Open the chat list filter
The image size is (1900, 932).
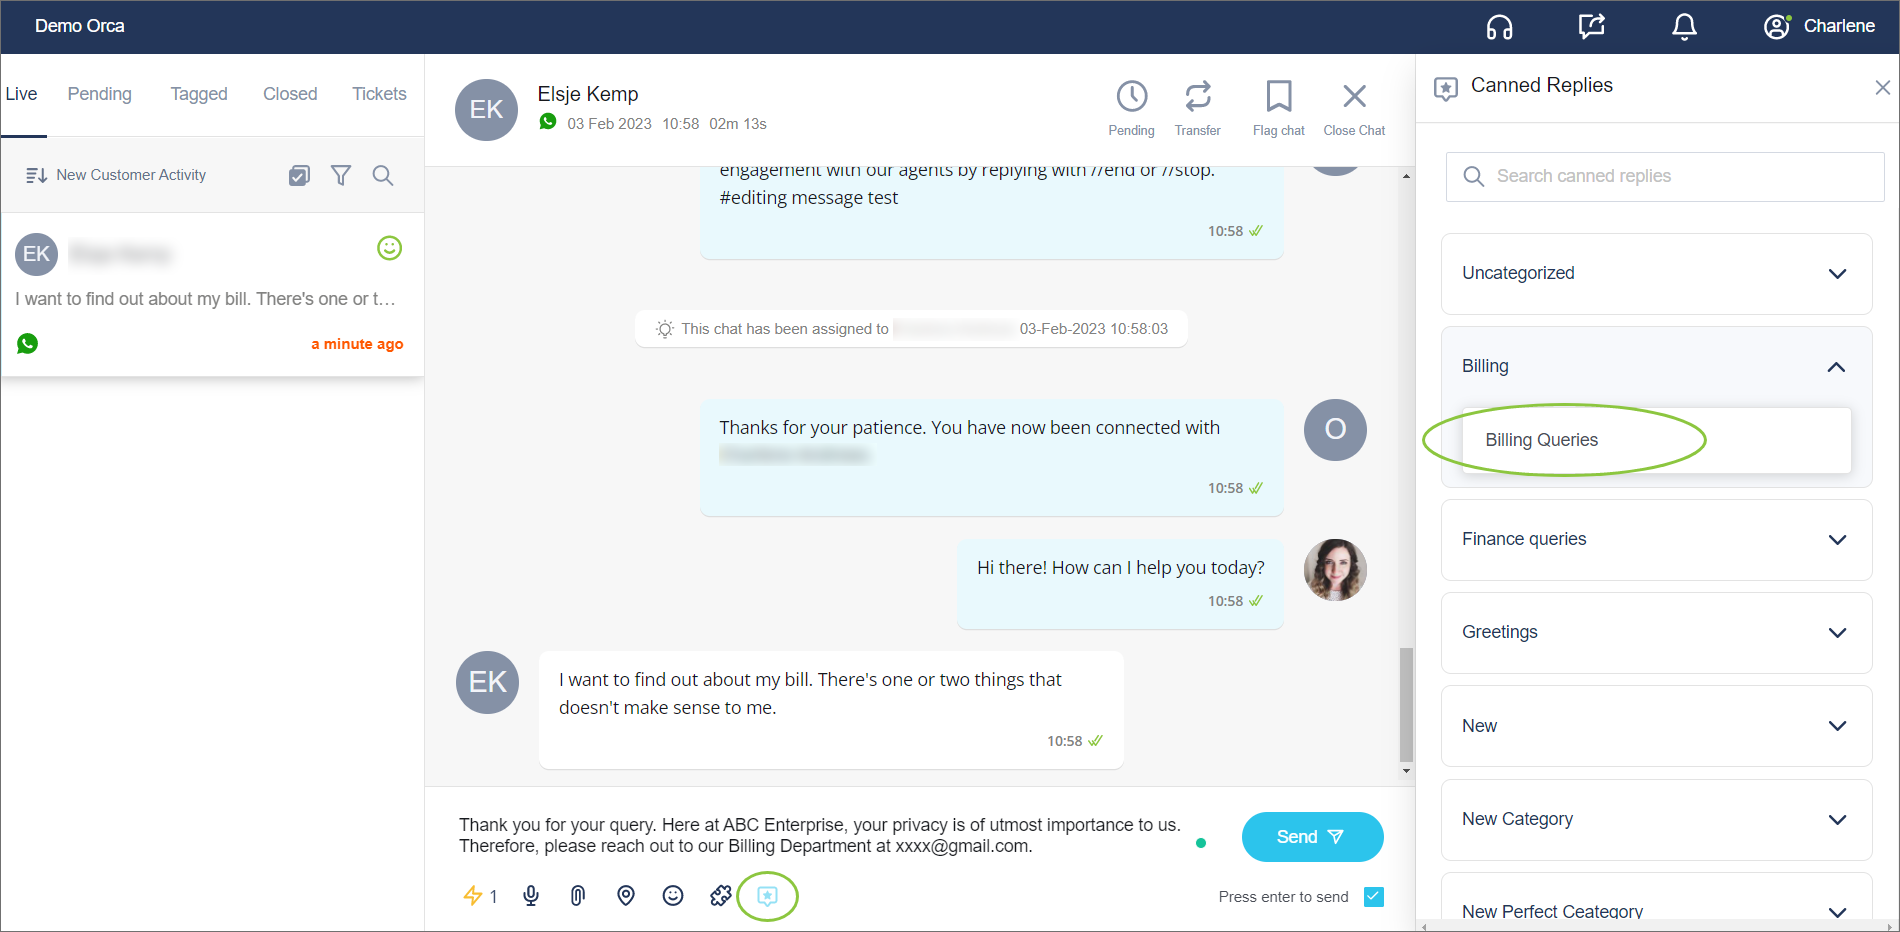[341, 176]
